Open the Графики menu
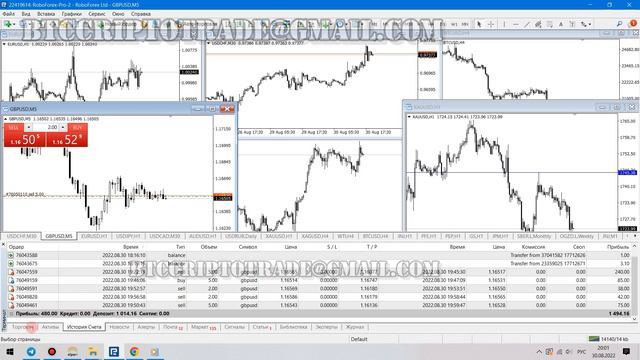This screenshot has width=640, height=360. point(71,14)
